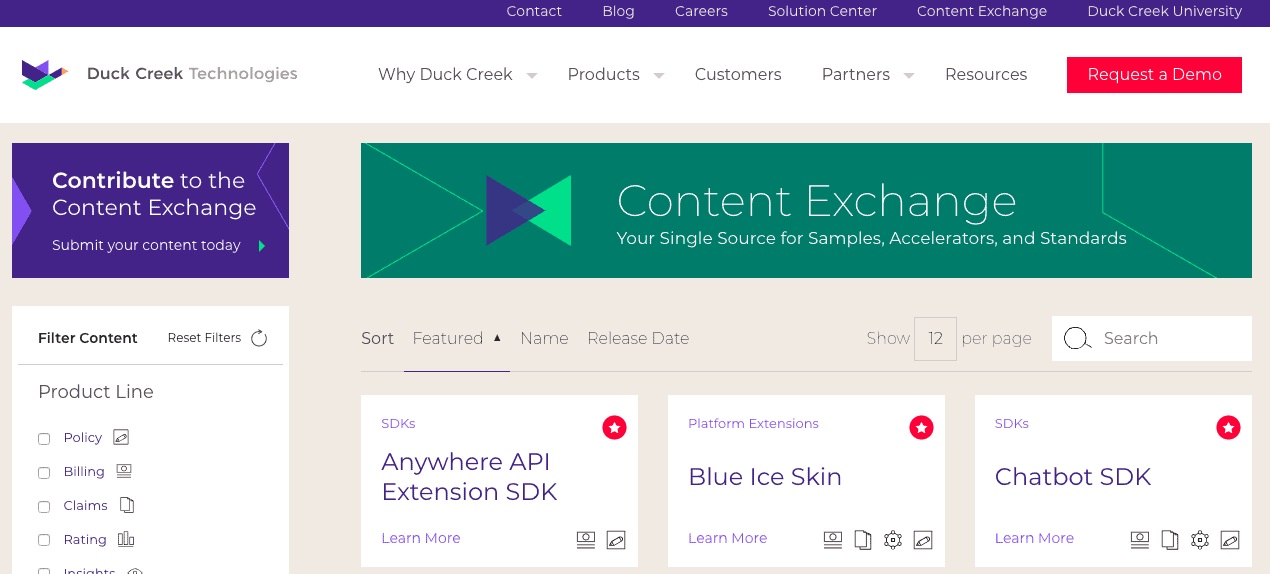Click the Policy pencil icon in filters
1270x574 pixels.
[121, 437]
